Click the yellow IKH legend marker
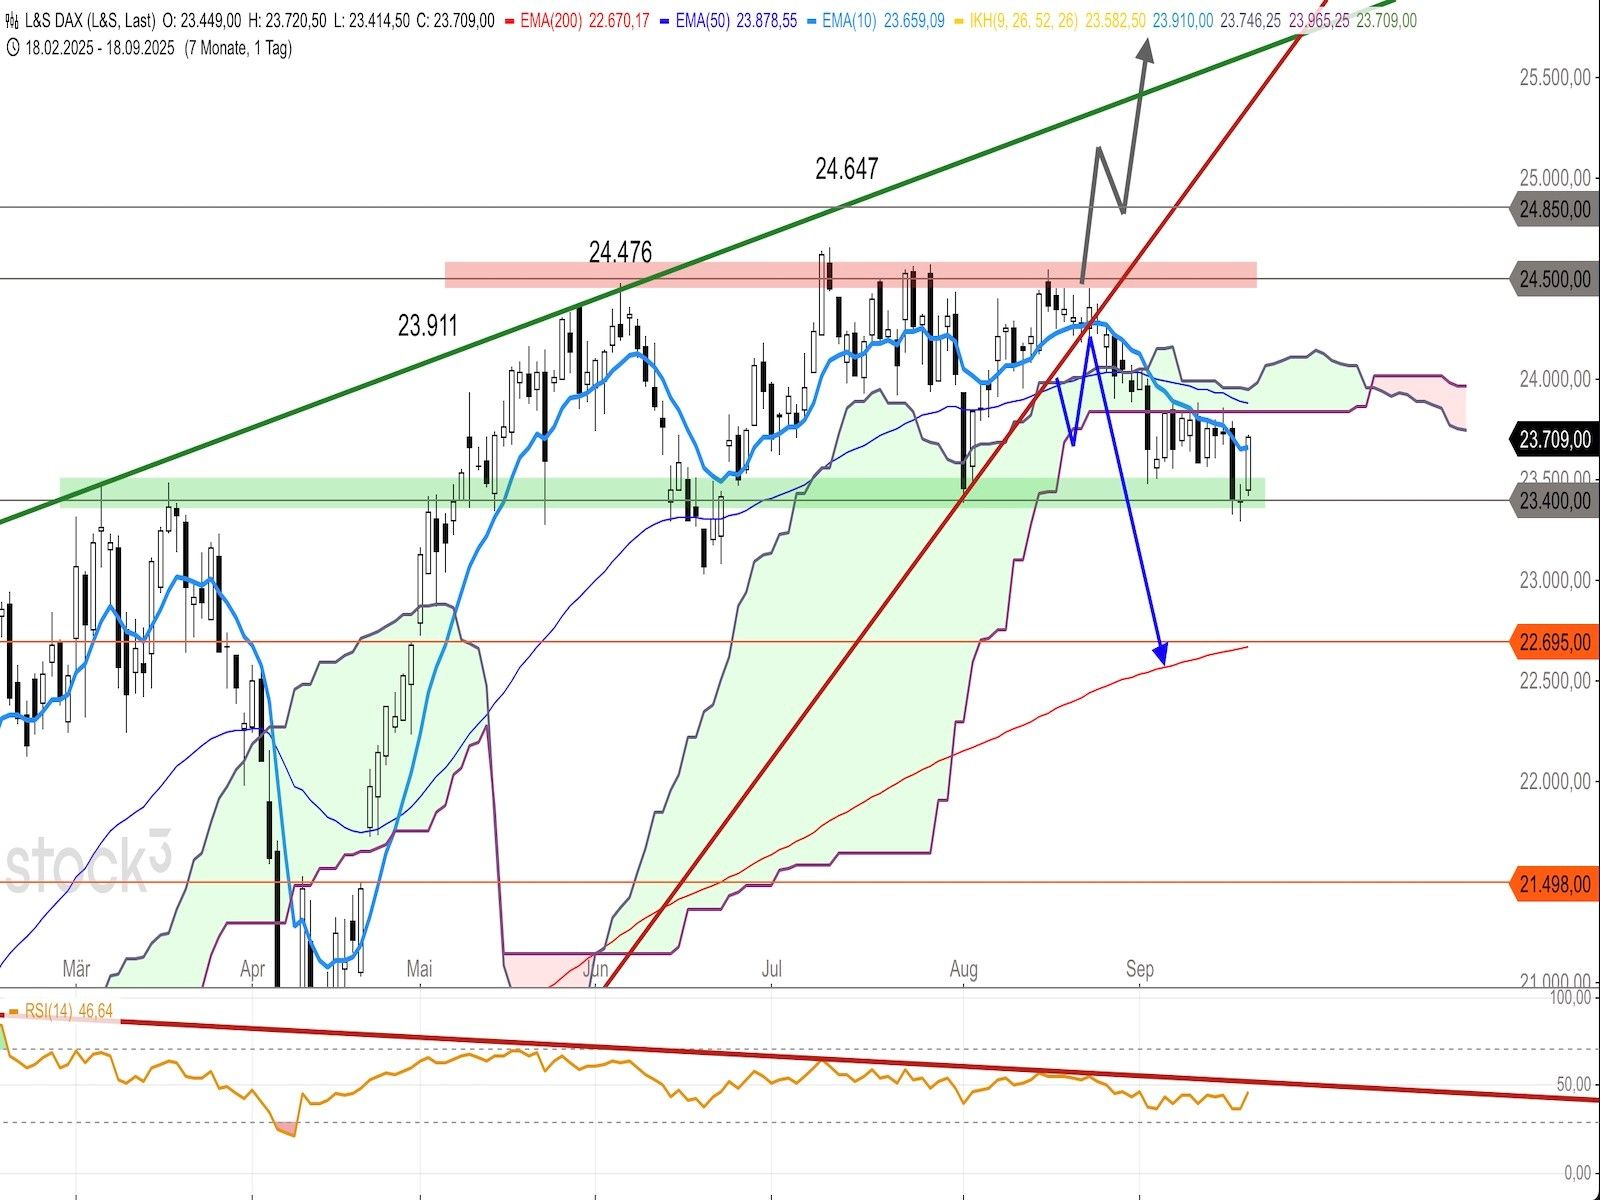Viewport: 1600px width, 1200px height. [959, 21]
